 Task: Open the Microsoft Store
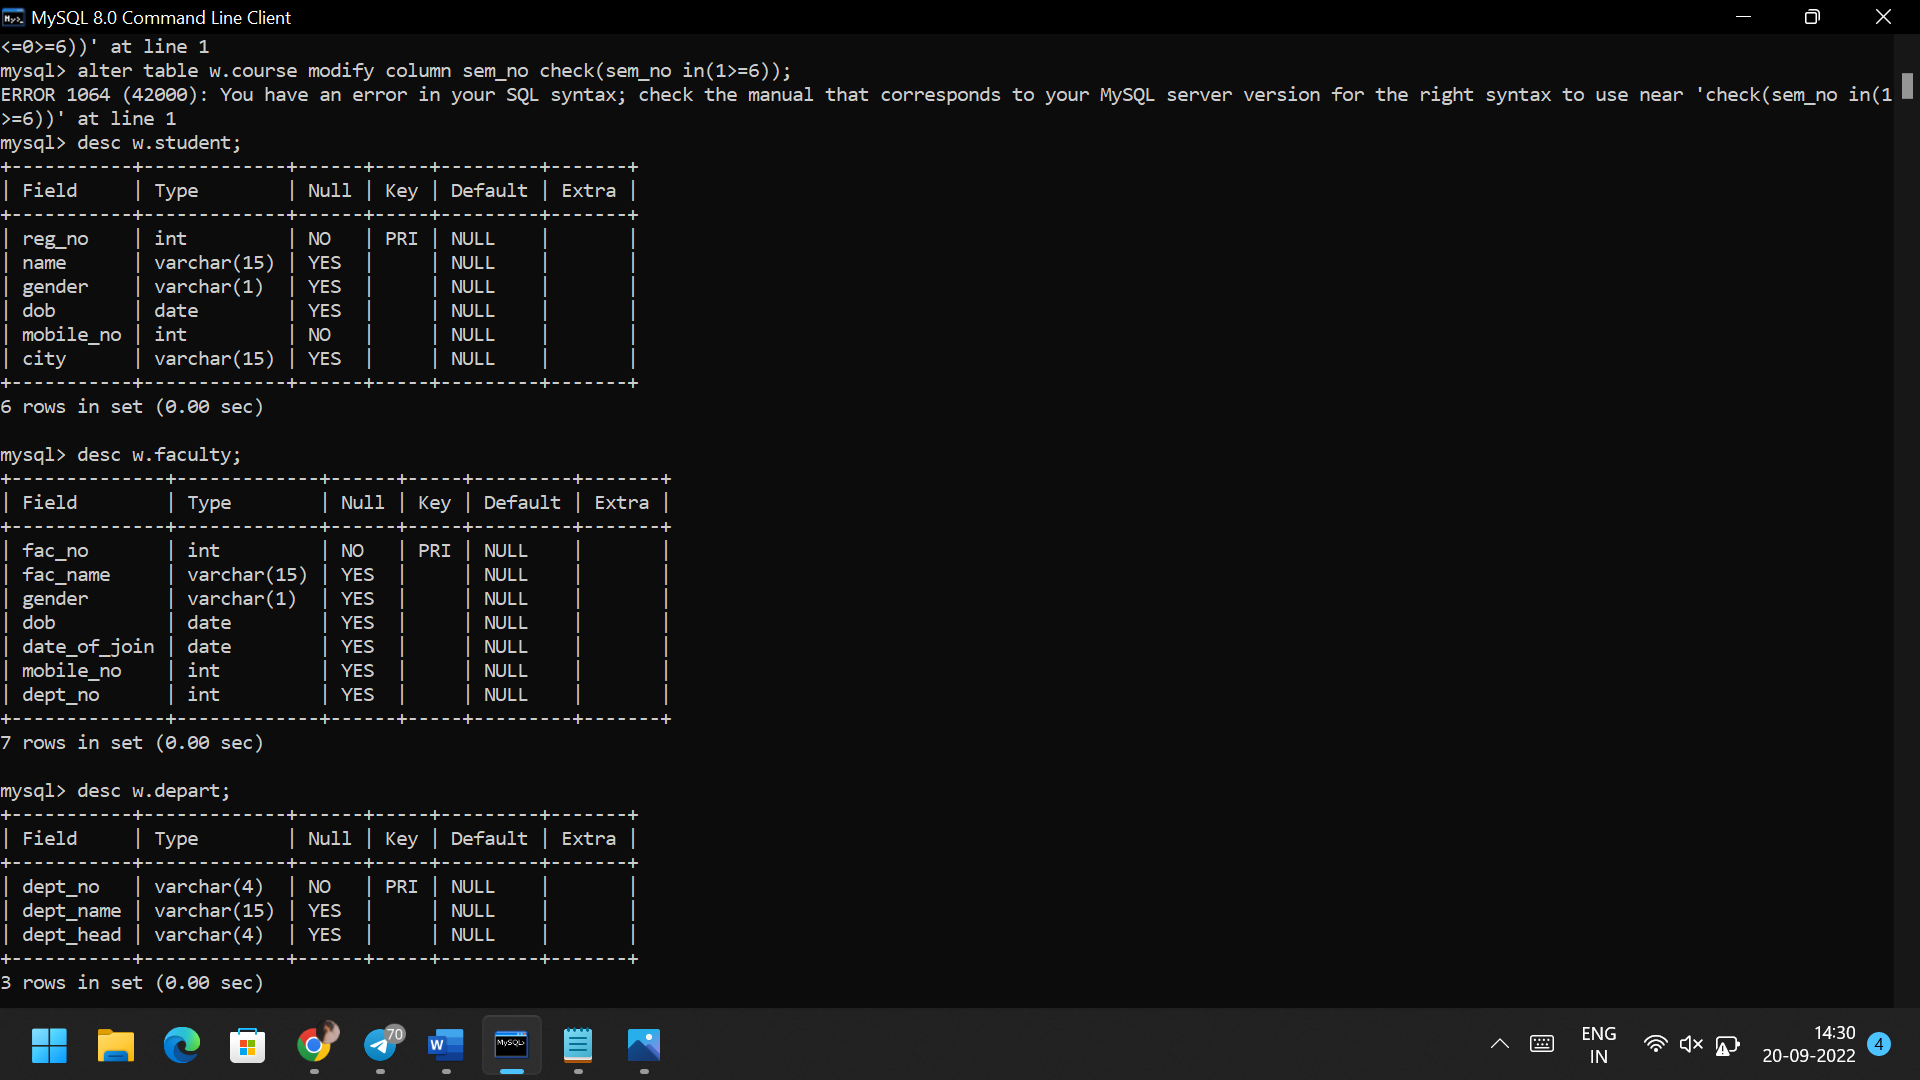[x=247, y=1046]
